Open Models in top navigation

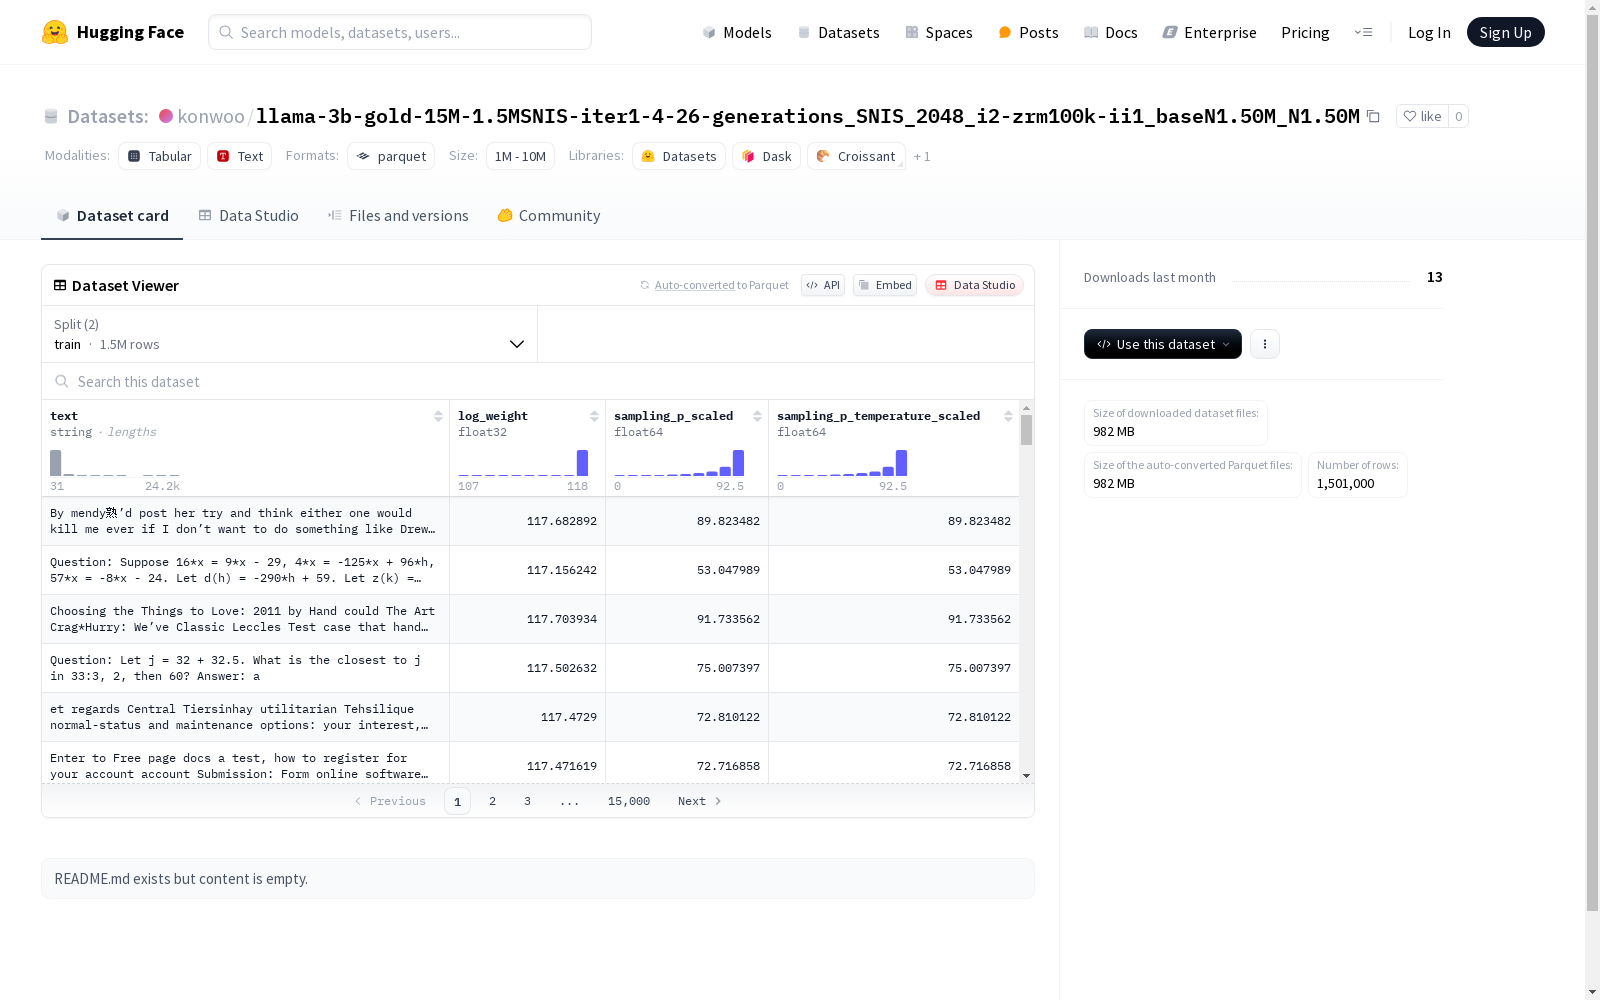(737, 32)
